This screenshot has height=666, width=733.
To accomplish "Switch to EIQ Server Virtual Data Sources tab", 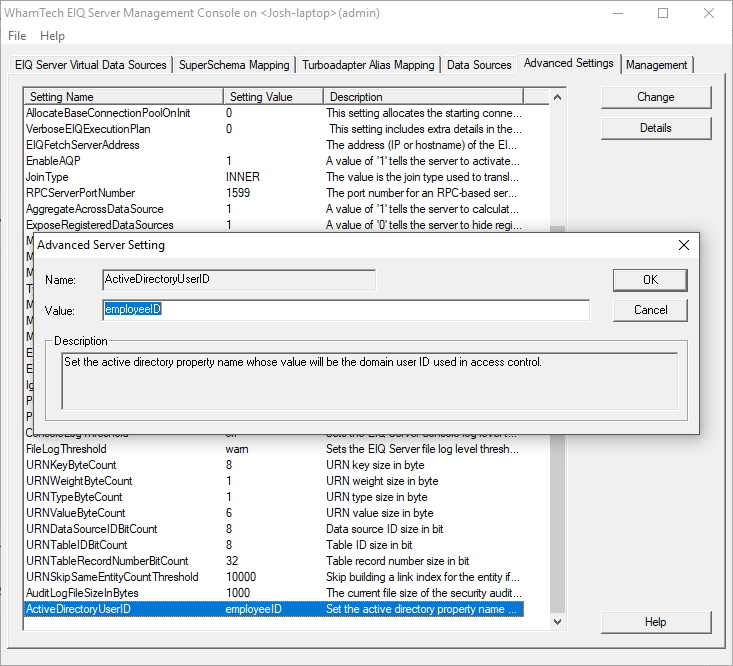I will click(x=91, y=65).
